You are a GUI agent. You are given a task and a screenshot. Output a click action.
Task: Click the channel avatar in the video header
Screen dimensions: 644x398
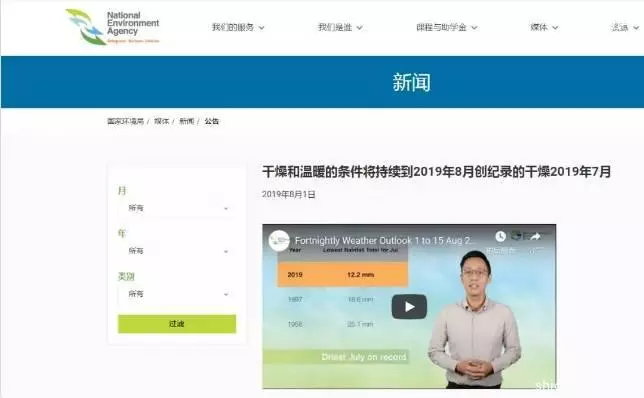click(x=279, y=240)
